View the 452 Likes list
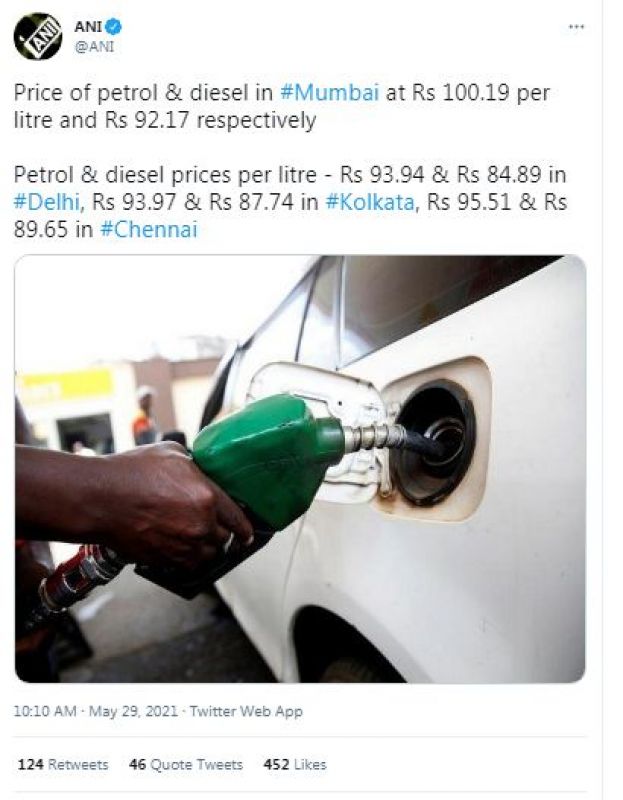 click(x=294, y=764)
